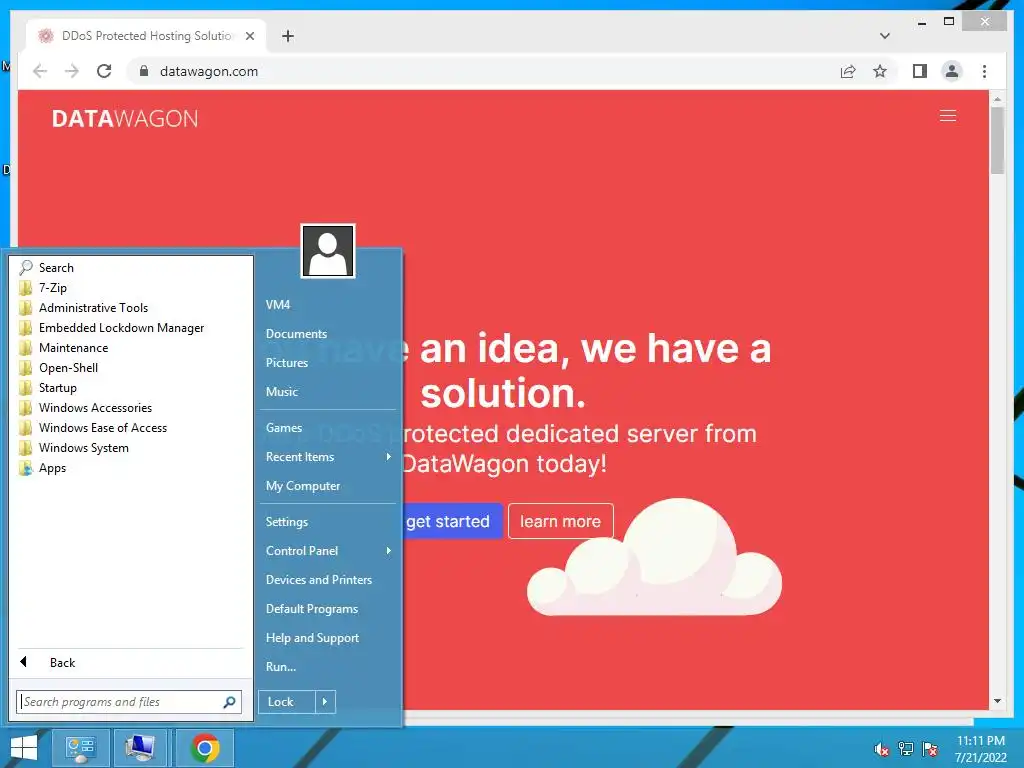Click the learn more button
The height and width of the screenshot is (768, 1024).
pos(560,521)
